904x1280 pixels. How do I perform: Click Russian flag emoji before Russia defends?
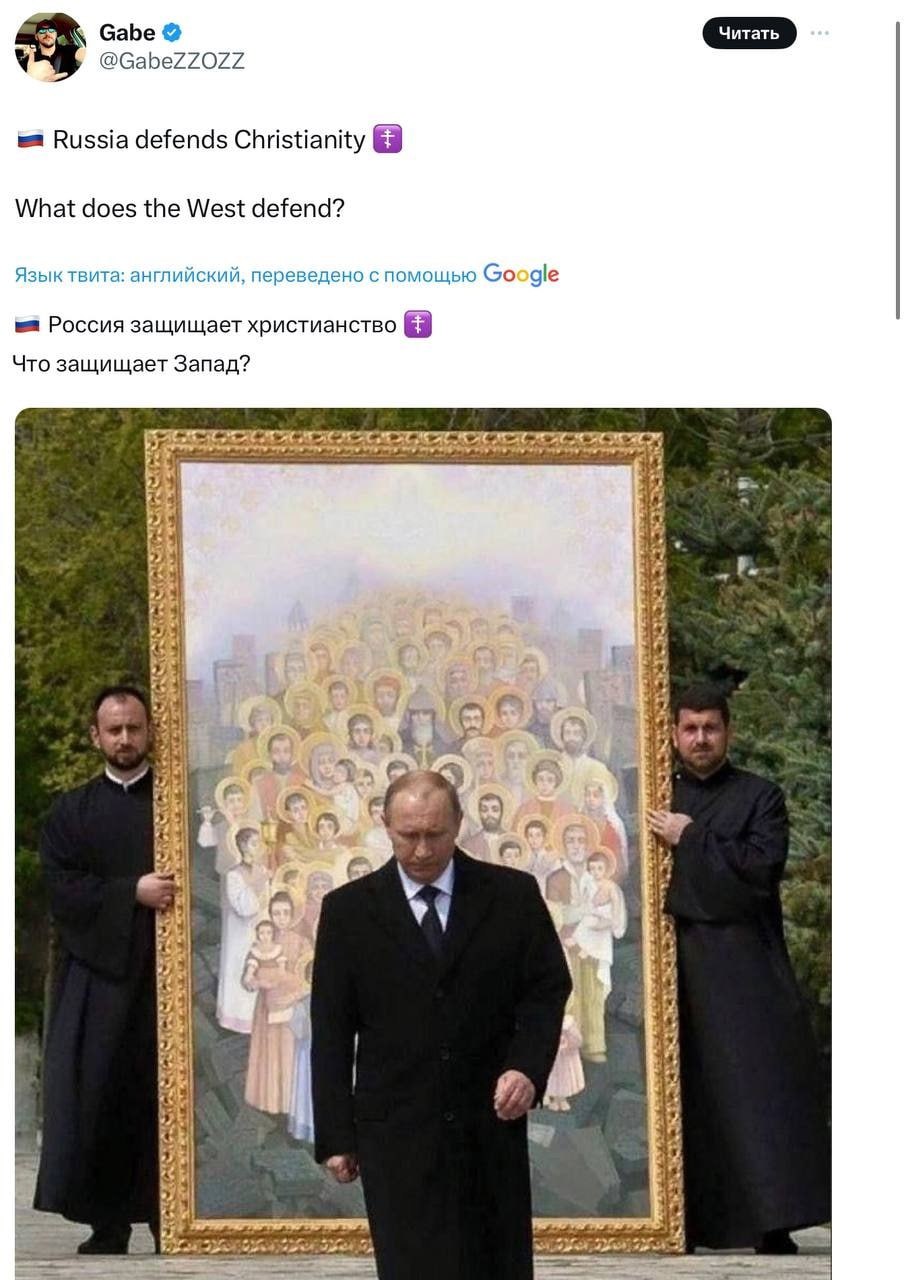click(x=30, y=140)
